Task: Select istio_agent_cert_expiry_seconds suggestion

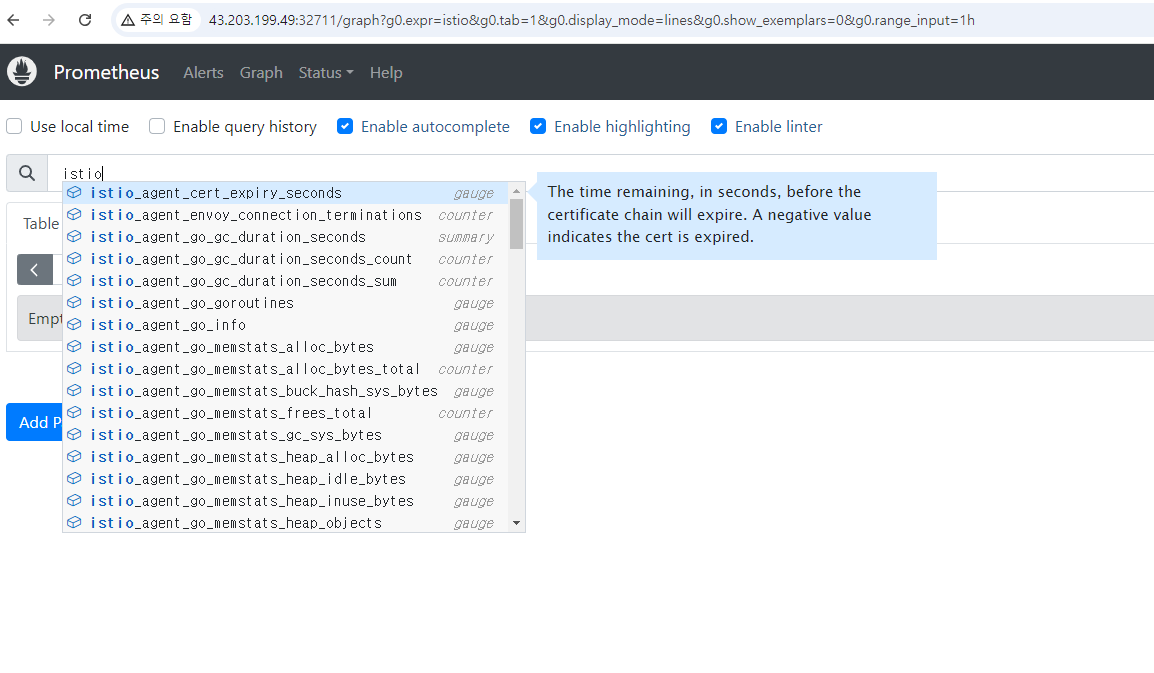Action: pos(286,193)
